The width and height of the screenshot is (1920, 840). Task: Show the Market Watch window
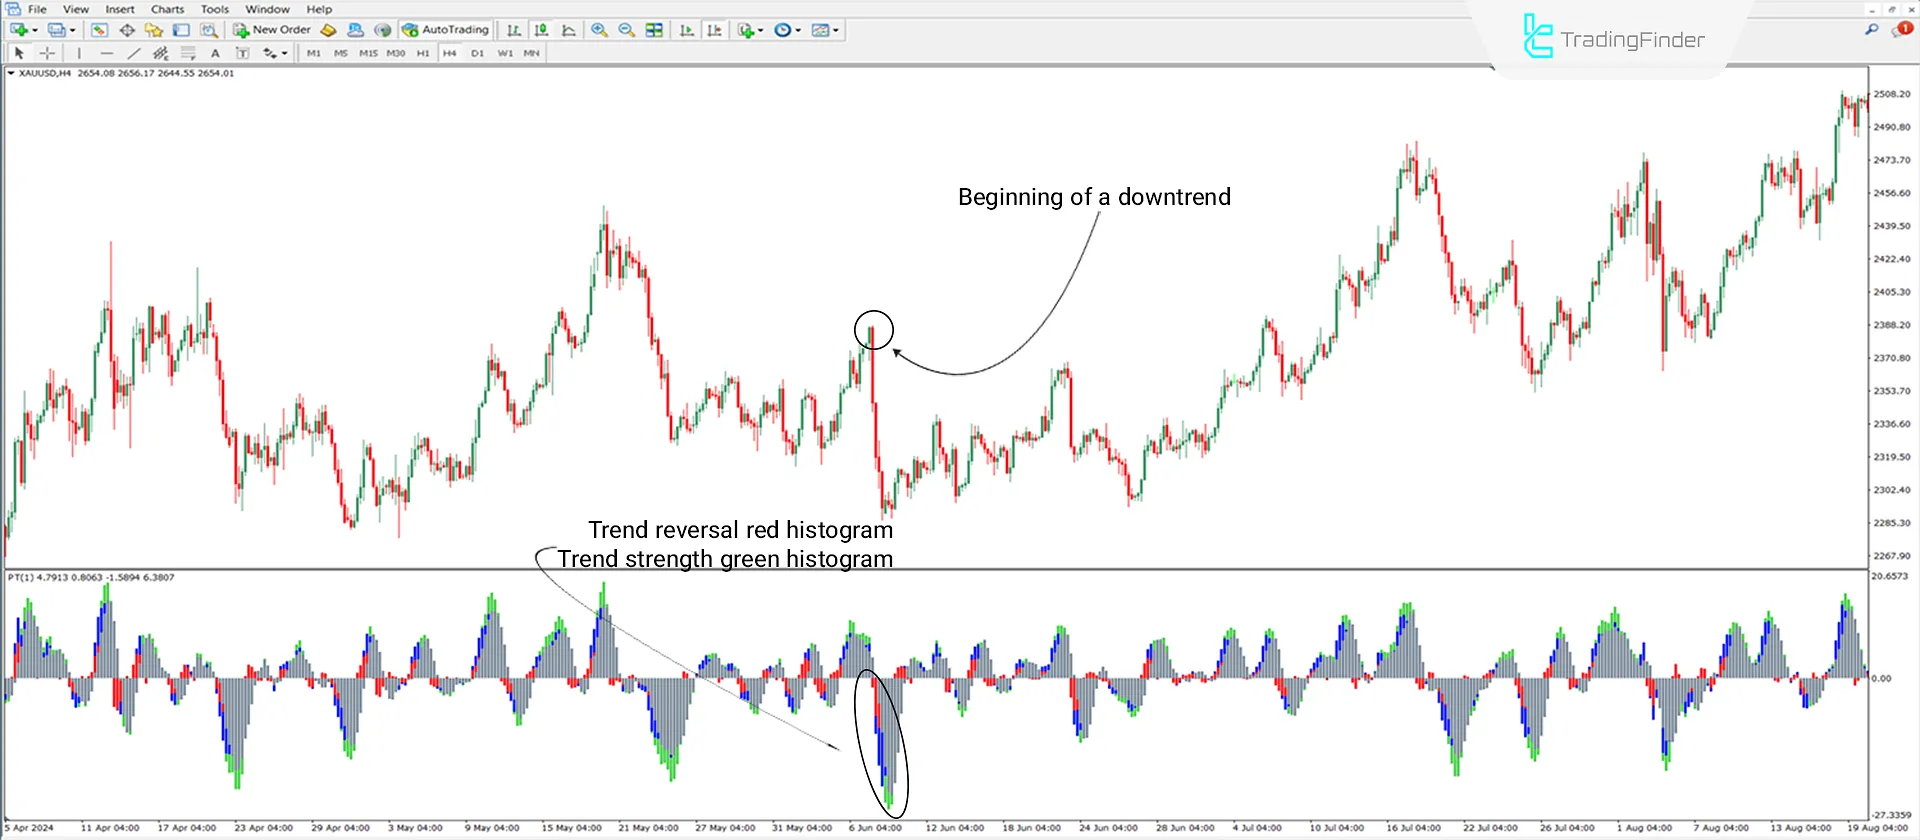tap(99, 30)
